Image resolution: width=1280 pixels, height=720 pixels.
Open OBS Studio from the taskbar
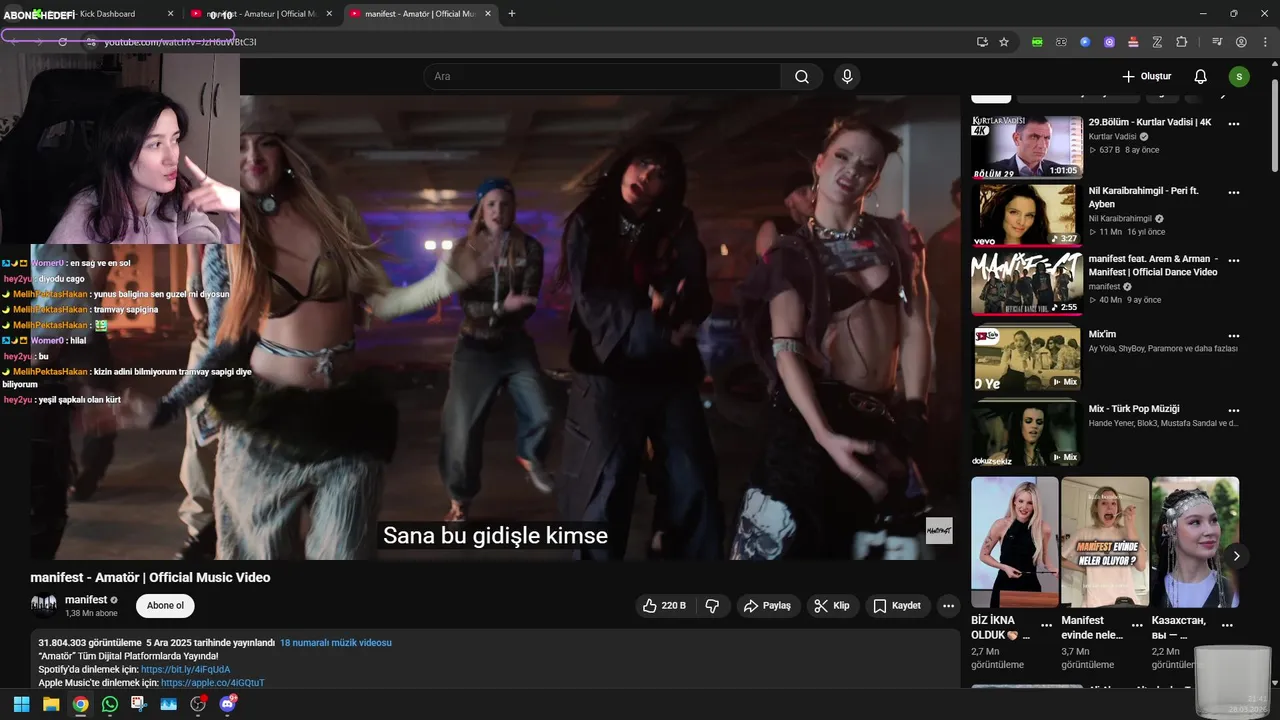pyautogui.click(x=198, y=704)
